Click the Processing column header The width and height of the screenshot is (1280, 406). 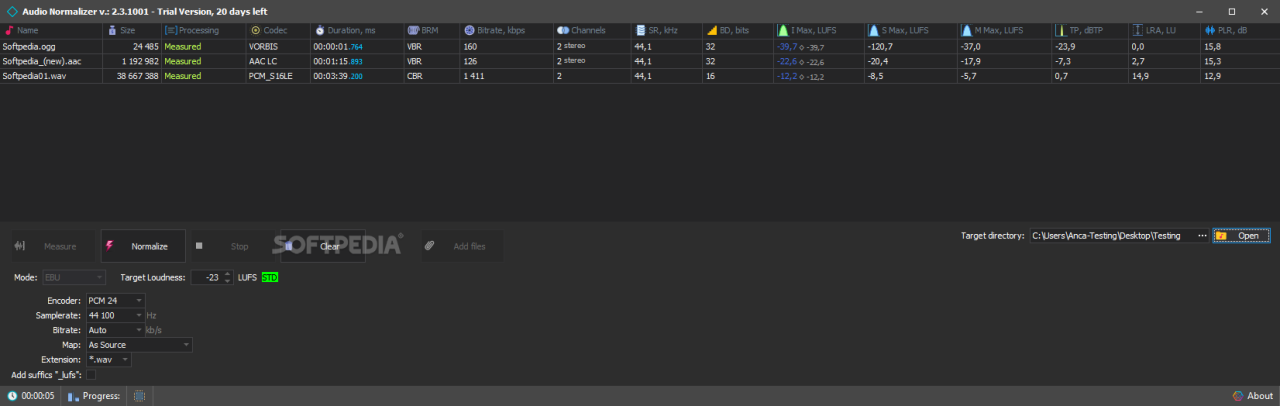[x=204, y=31]
